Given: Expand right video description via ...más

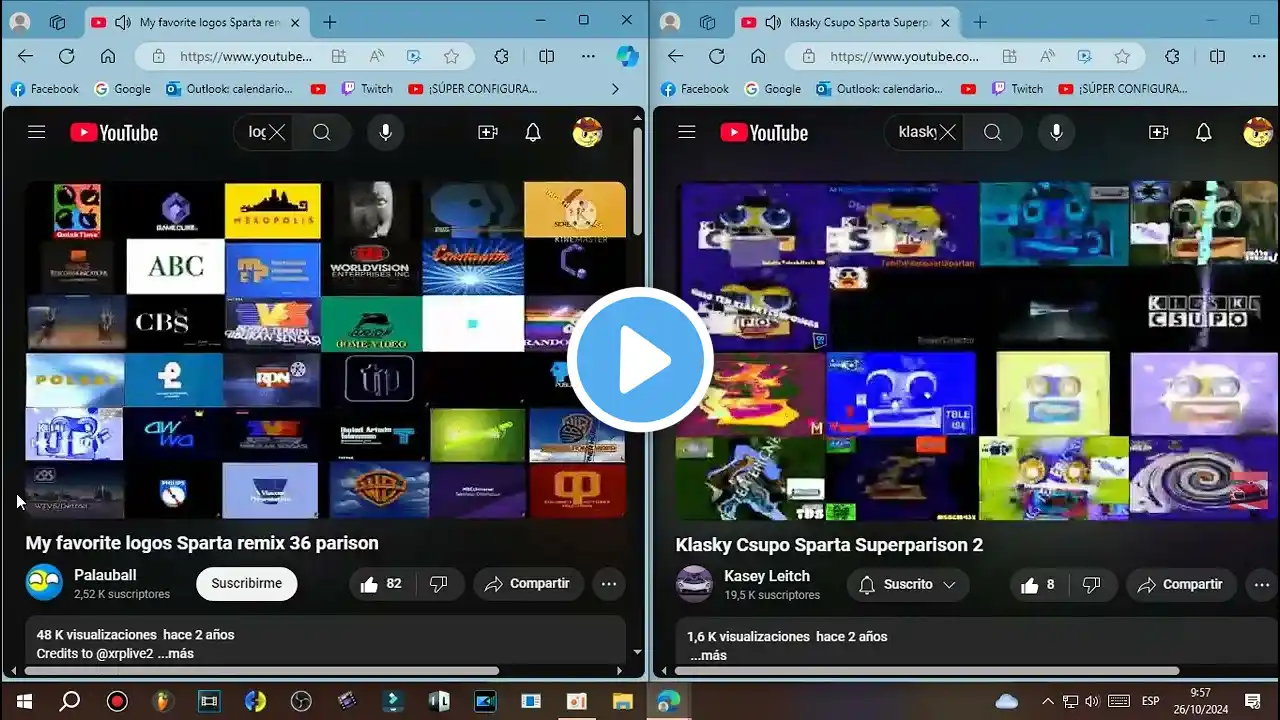Looking at the screenshot, I should tap(707, 655).
